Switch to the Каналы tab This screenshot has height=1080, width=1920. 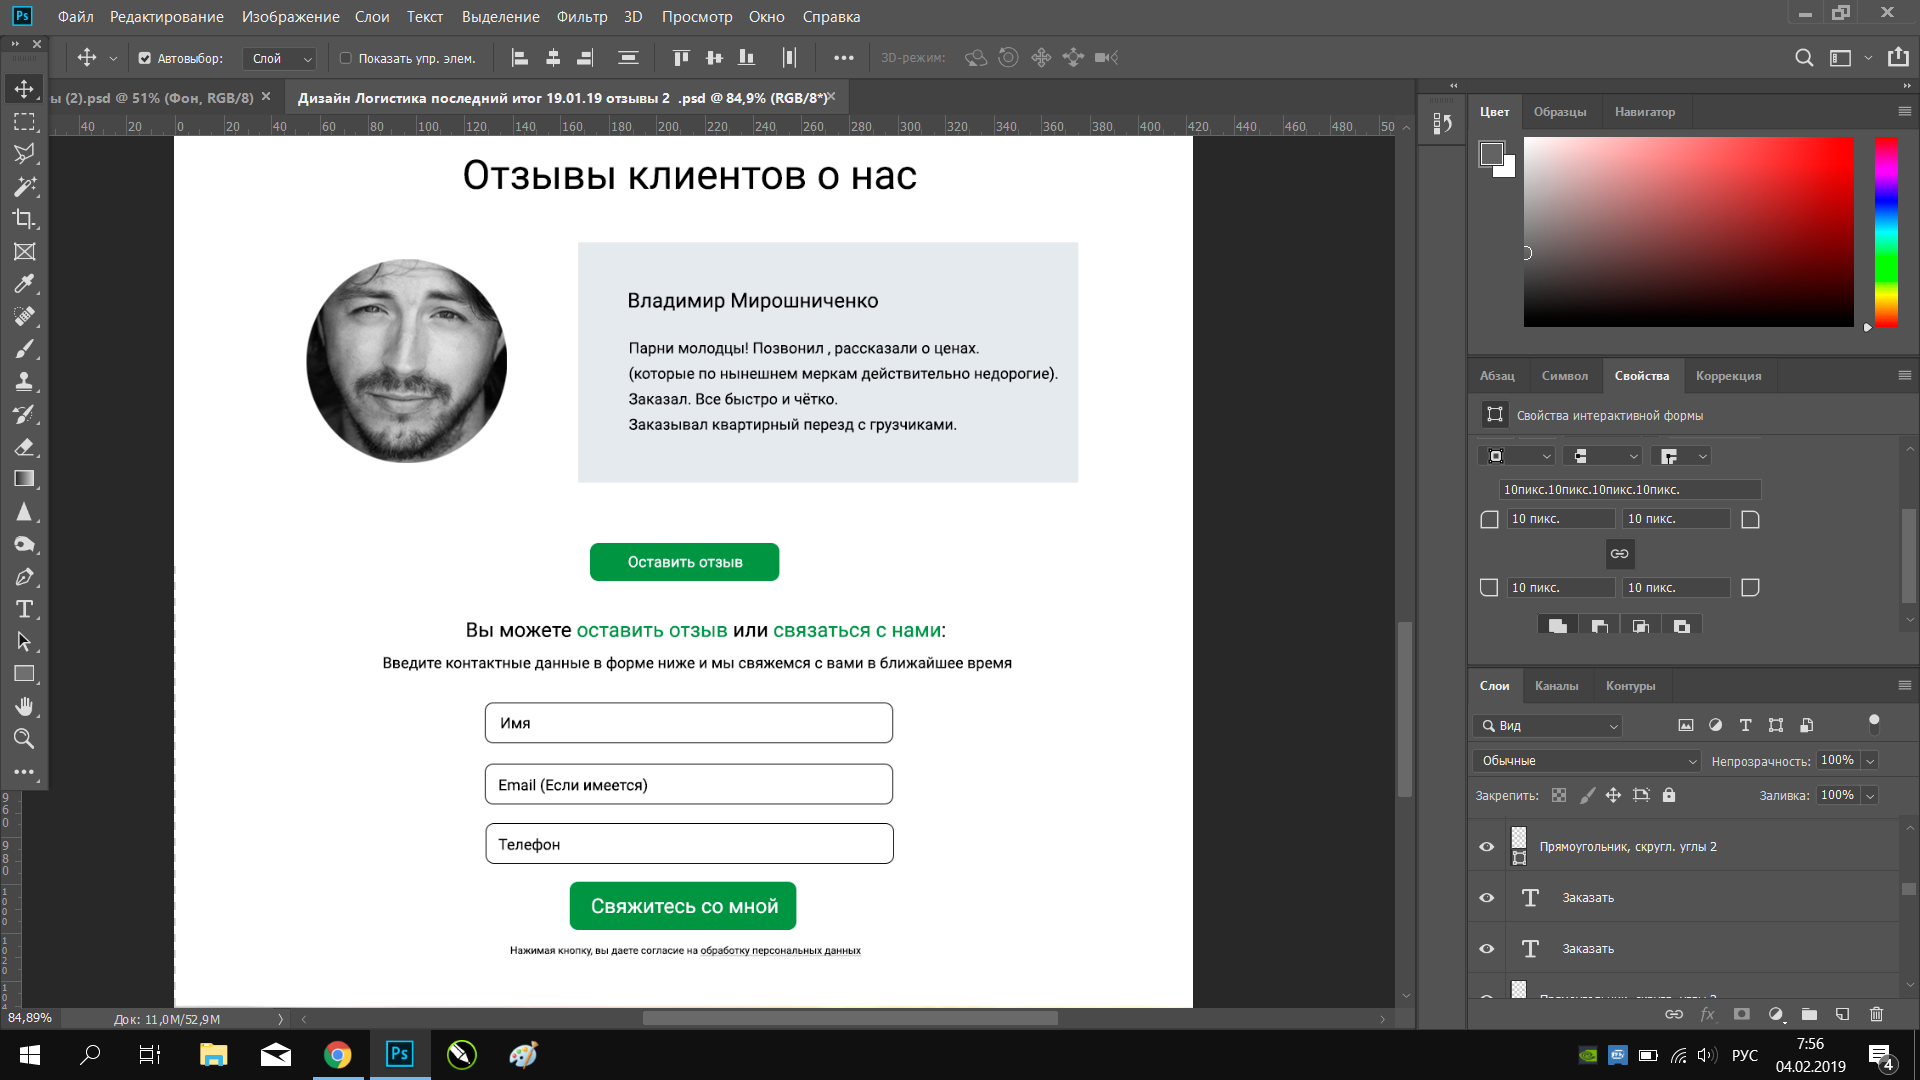click(1557, 686)
